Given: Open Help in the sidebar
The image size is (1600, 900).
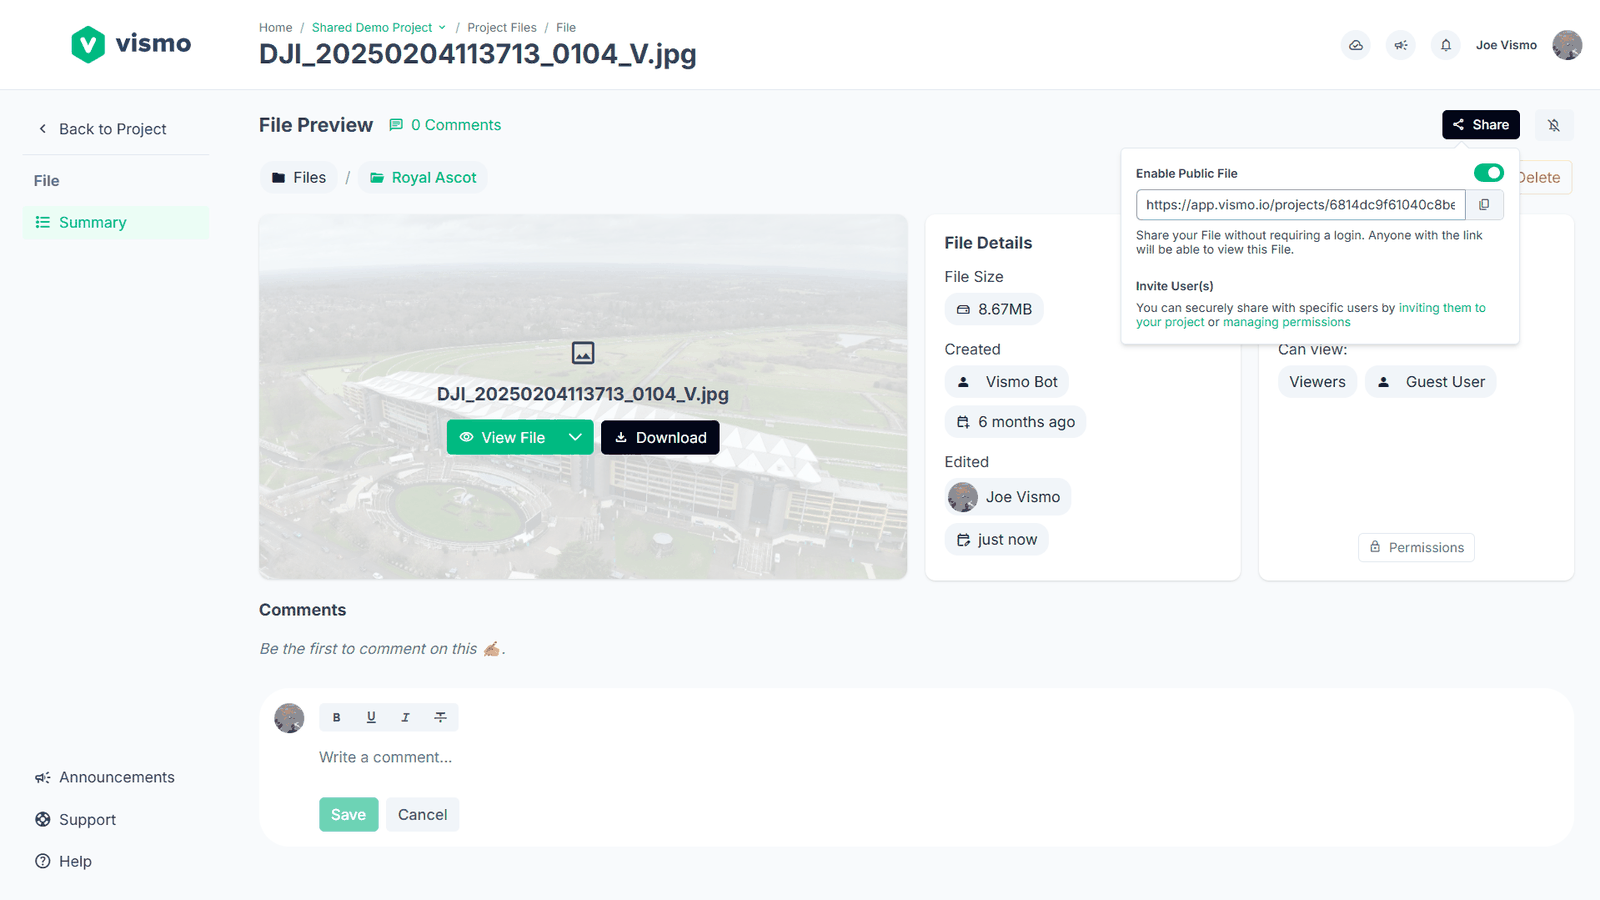Looking at the screenshot, I should pos(63,861).
